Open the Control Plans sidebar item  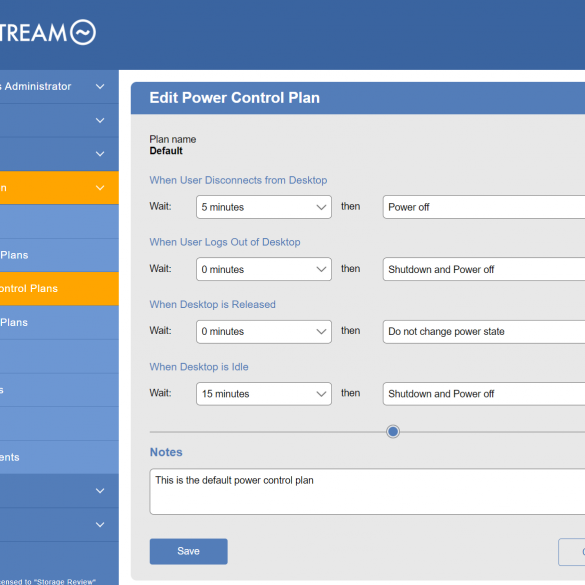59,288
